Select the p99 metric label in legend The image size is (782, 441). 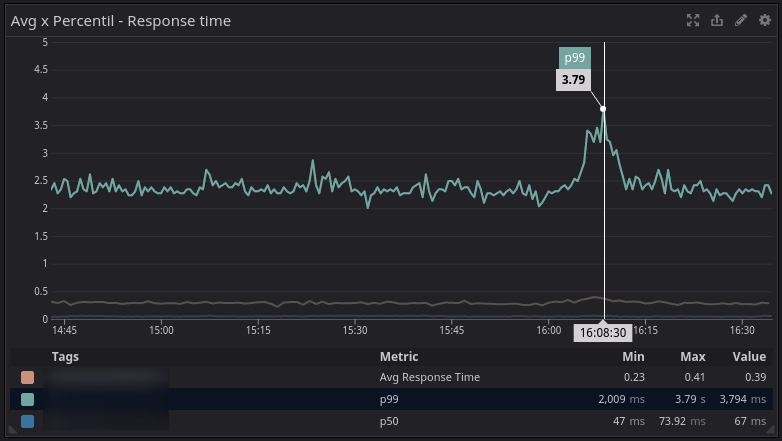click(389, 400)
